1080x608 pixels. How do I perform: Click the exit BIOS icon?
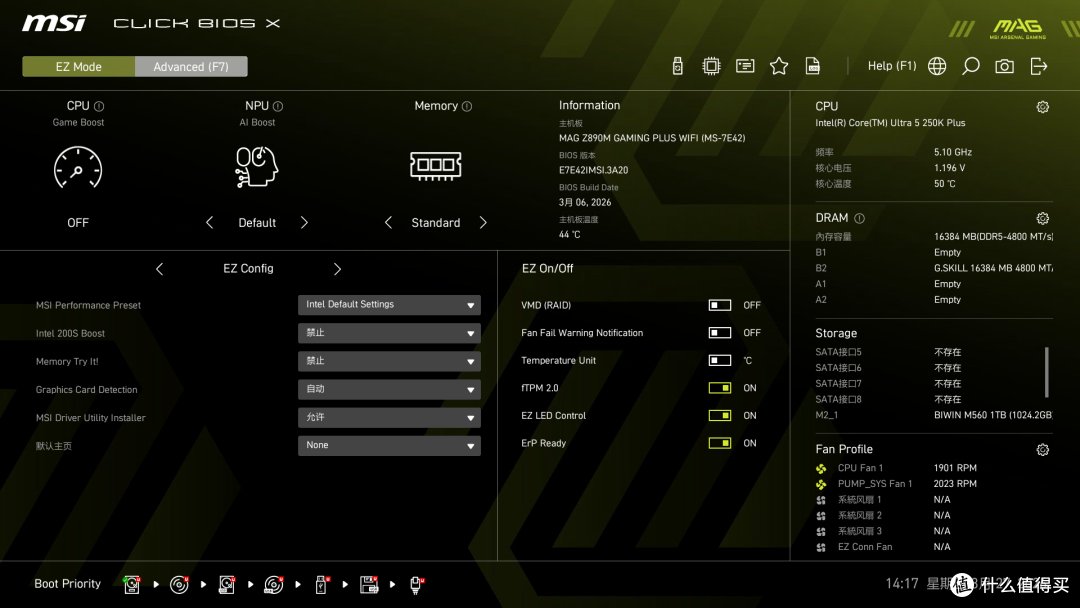(1039, 66)
